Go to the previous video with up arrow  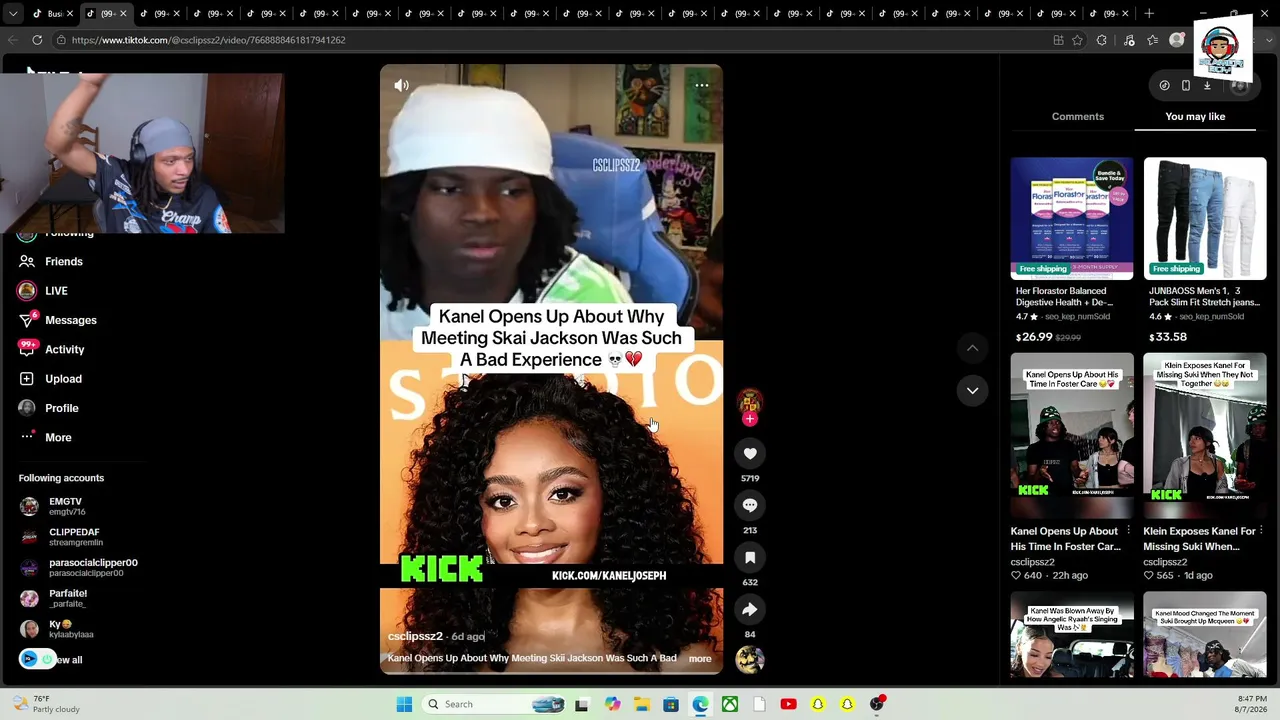point(972,348)
